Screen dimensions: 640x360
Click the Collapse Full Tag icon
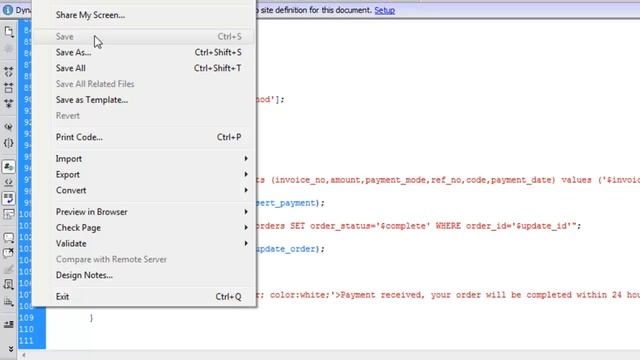click(x=9, y=72)
